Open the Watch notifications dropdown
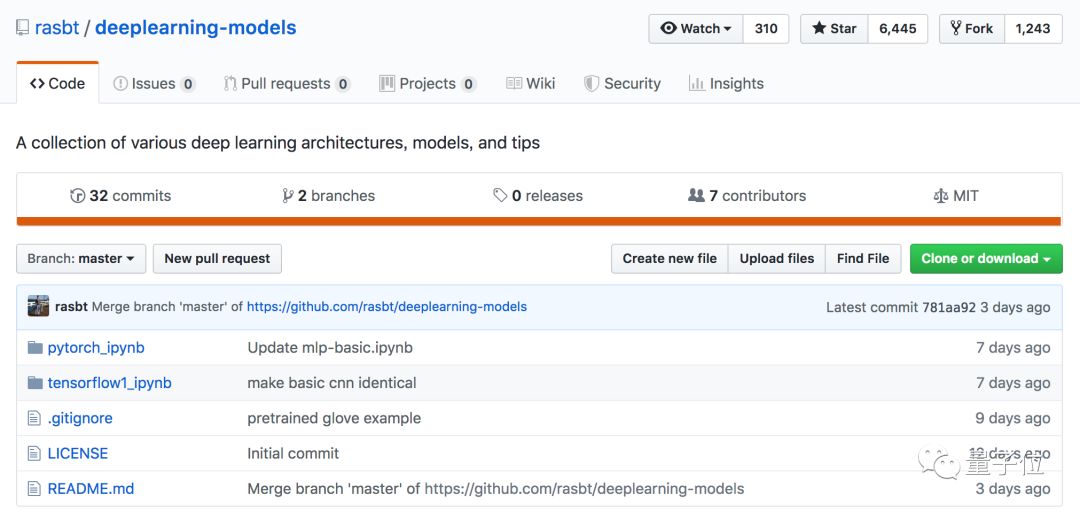Screen dimensions: 1080x511 click(696, 29)
